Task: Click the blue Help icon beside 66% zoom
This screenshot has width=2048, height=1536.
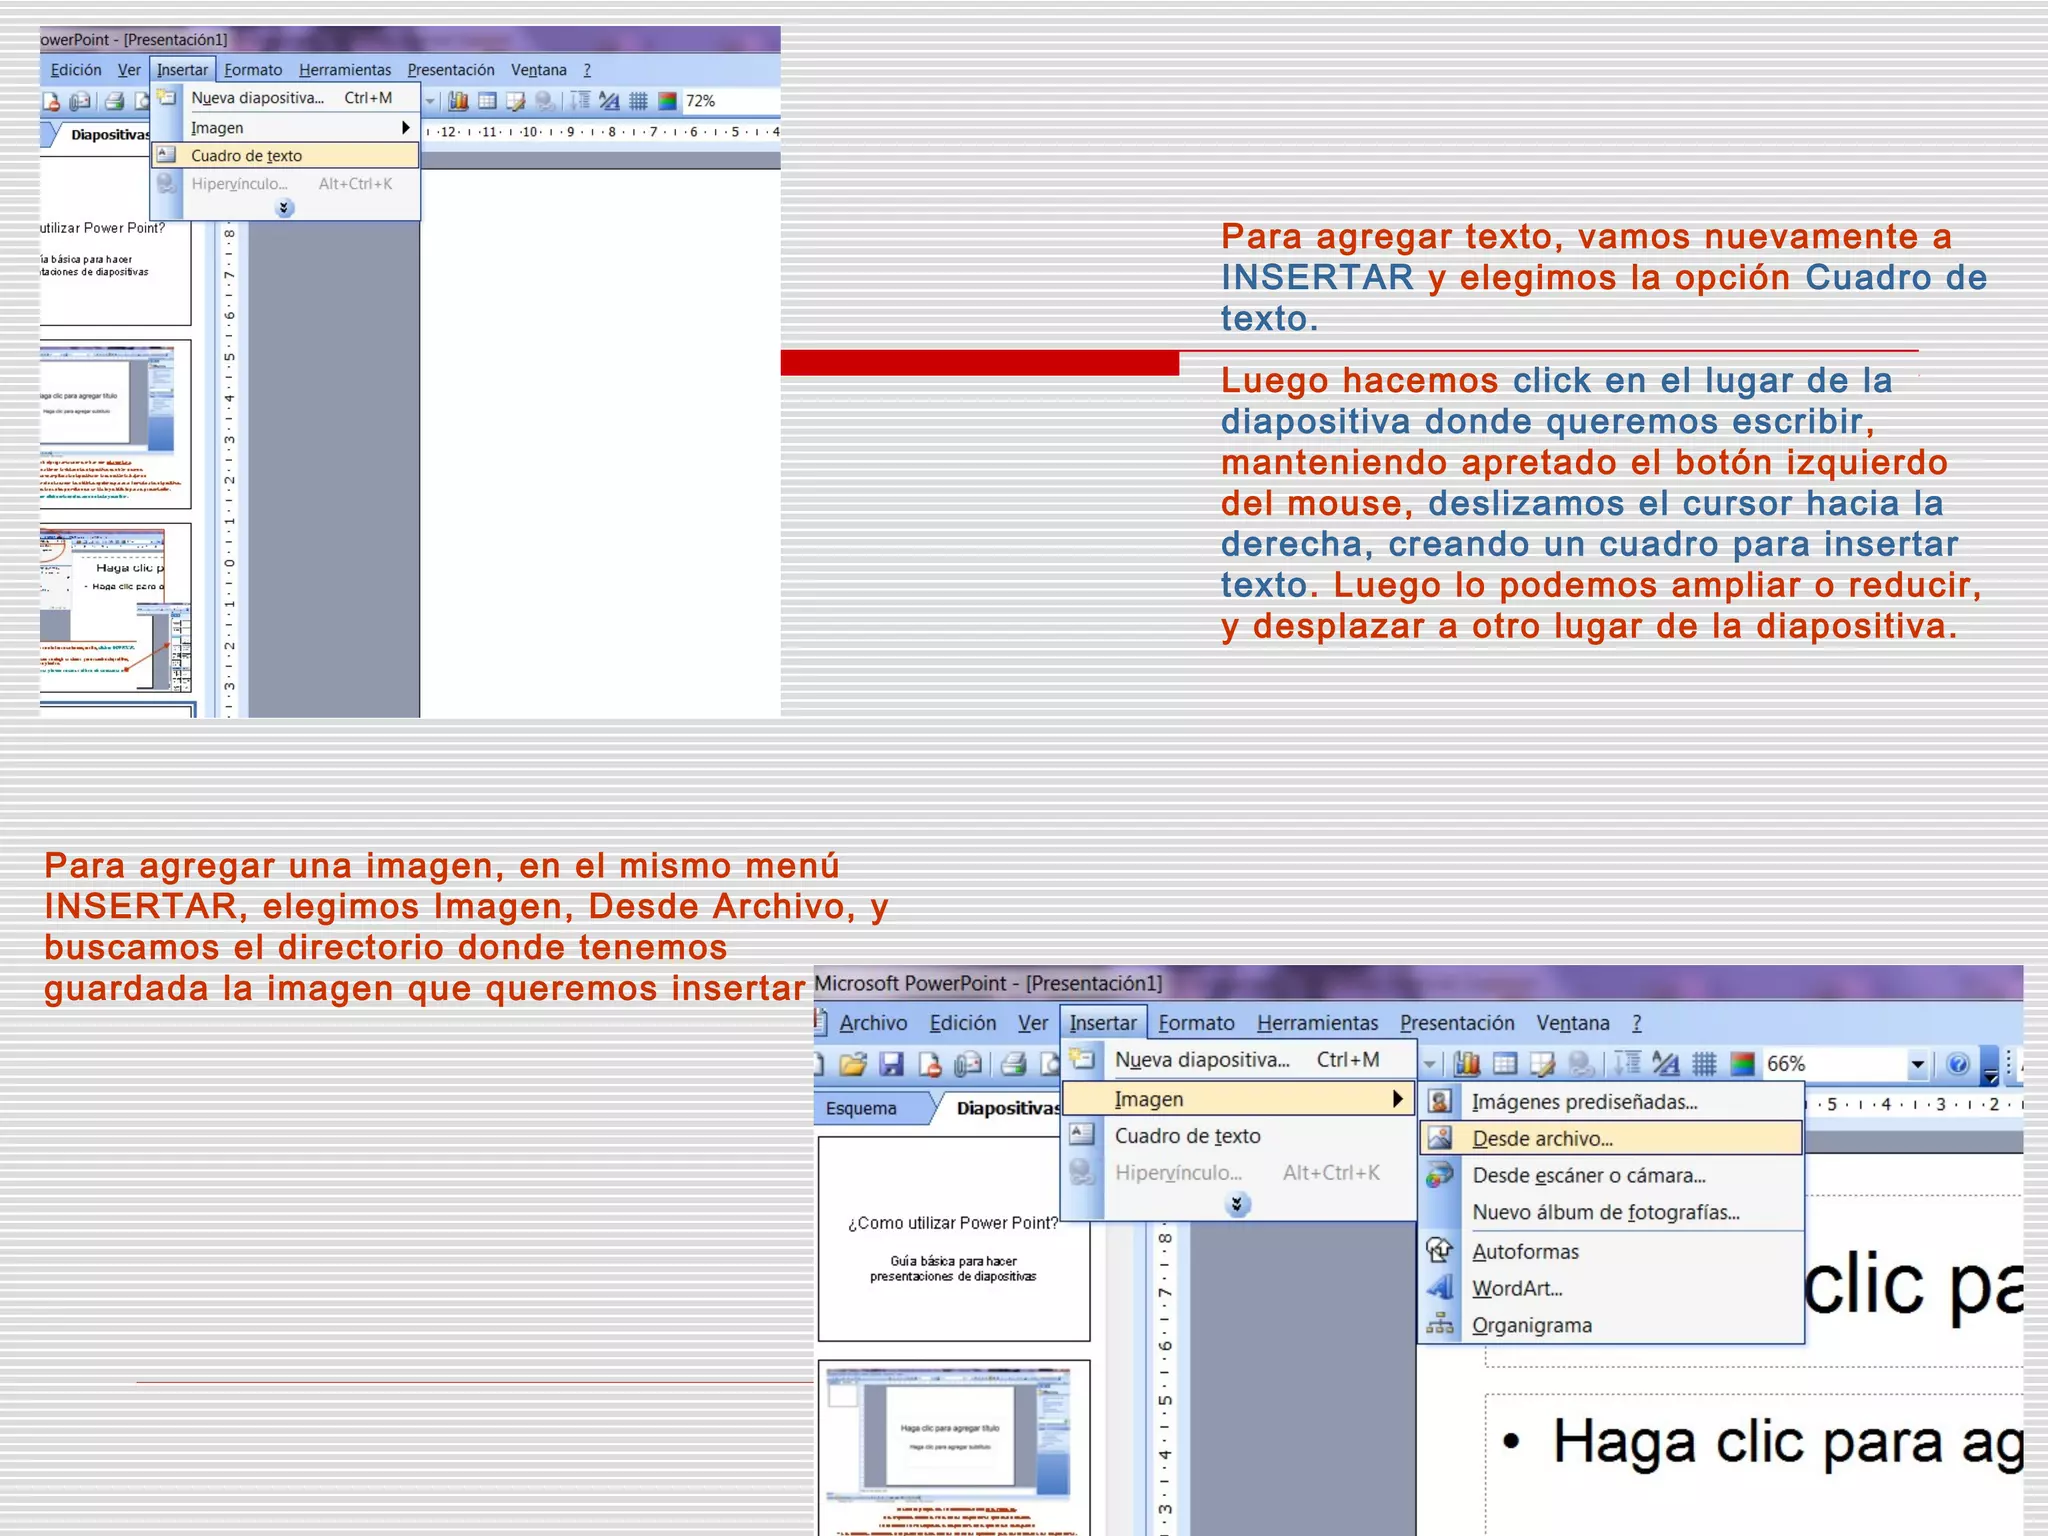Action: point(1958,1064)
